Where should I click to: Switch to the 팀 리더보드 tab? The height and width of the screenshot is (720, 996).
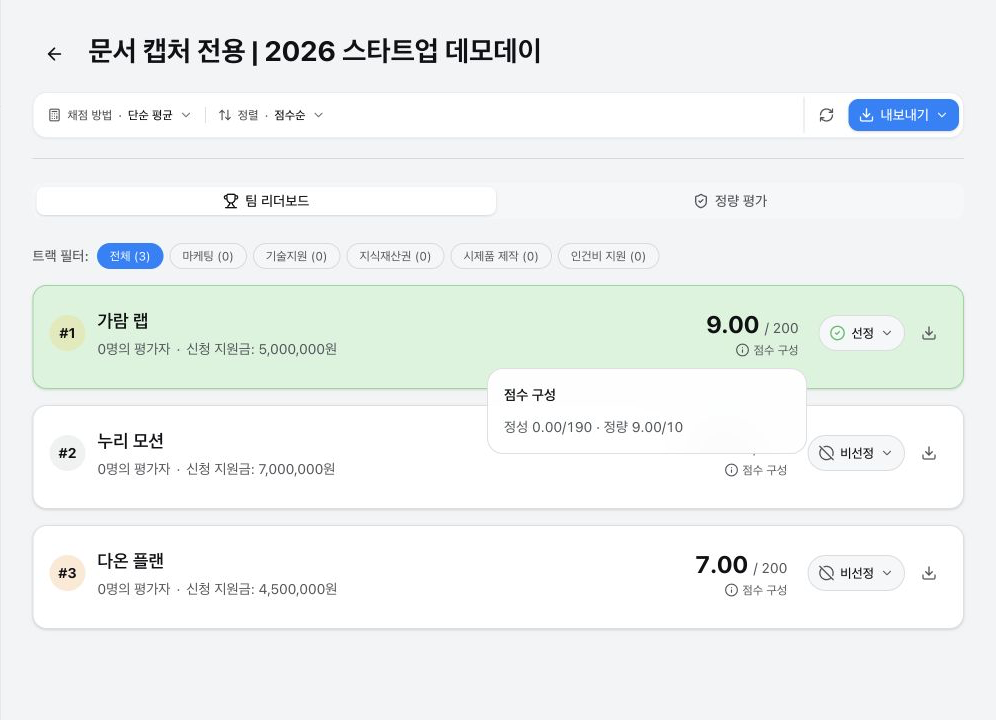[x=266, y=201]
